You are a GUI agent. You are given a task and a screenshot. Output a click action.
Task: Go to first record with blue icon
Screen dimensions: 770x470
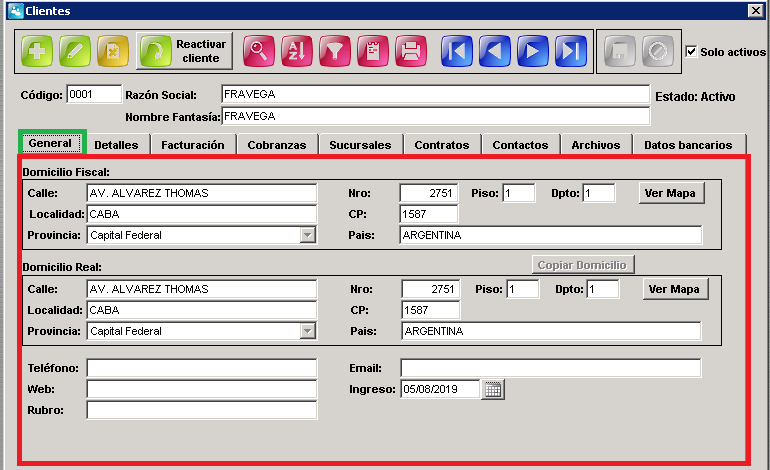point(457,51)
